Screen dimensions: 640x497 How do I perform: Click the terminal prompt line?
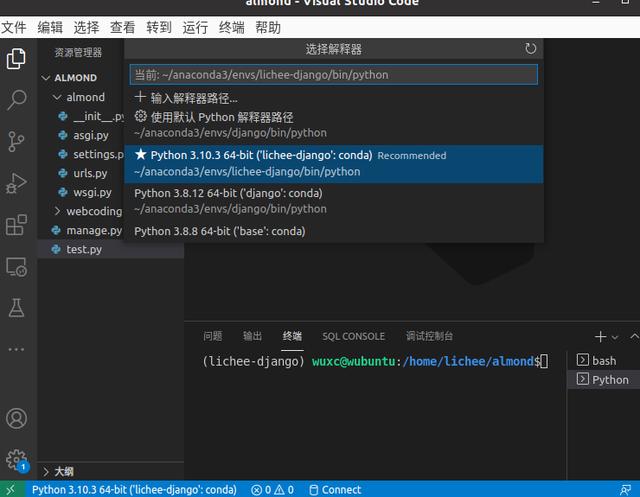375,361
